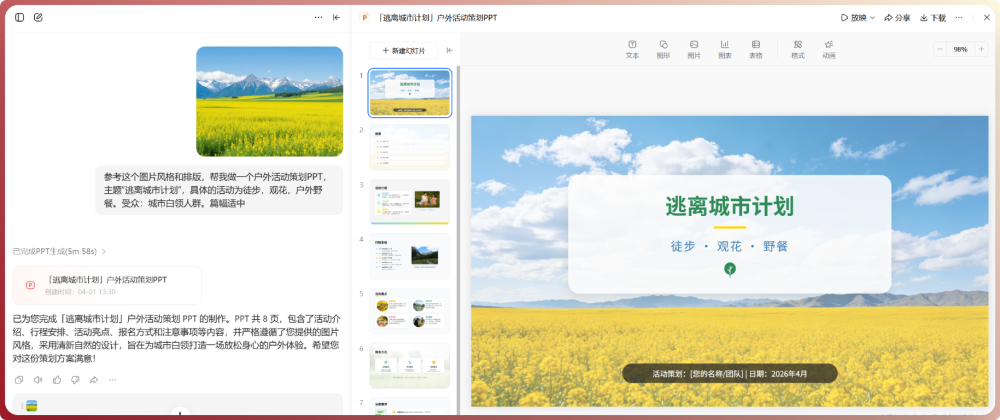
Task: Open the uploaded flower field image in chat
Action: click(269, 101)
